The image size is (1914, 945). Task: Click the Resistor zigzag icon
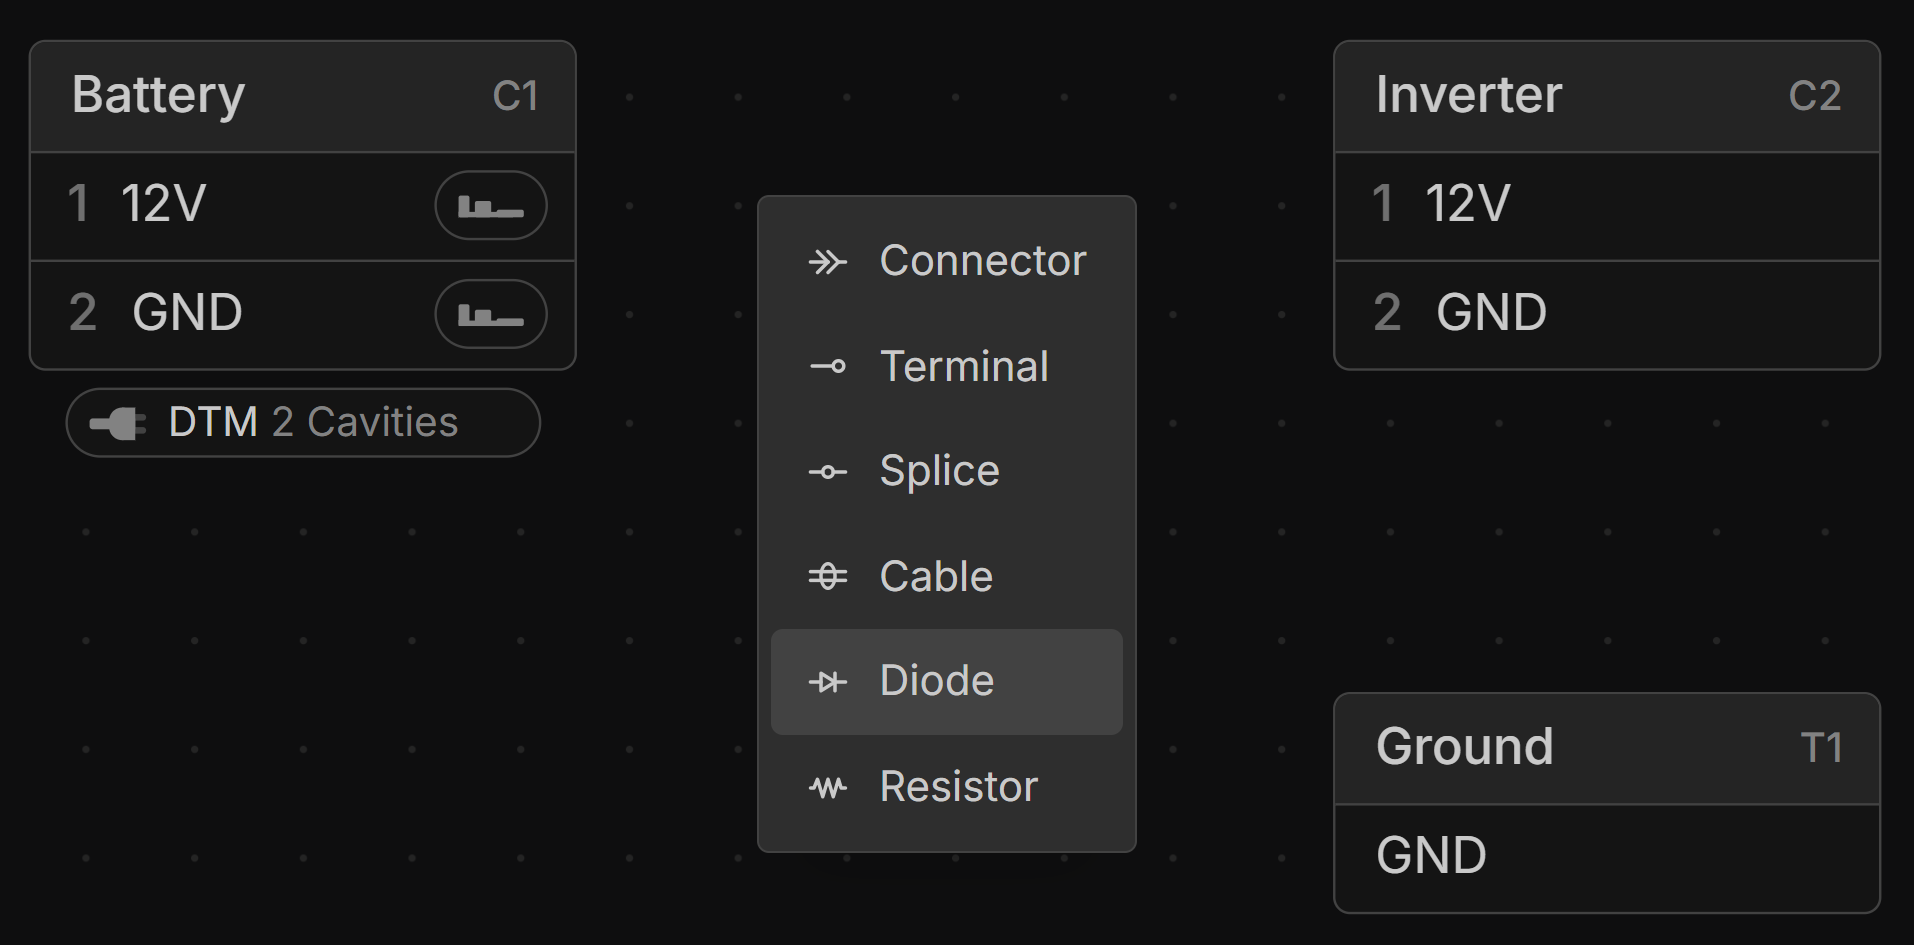[827, 788]
